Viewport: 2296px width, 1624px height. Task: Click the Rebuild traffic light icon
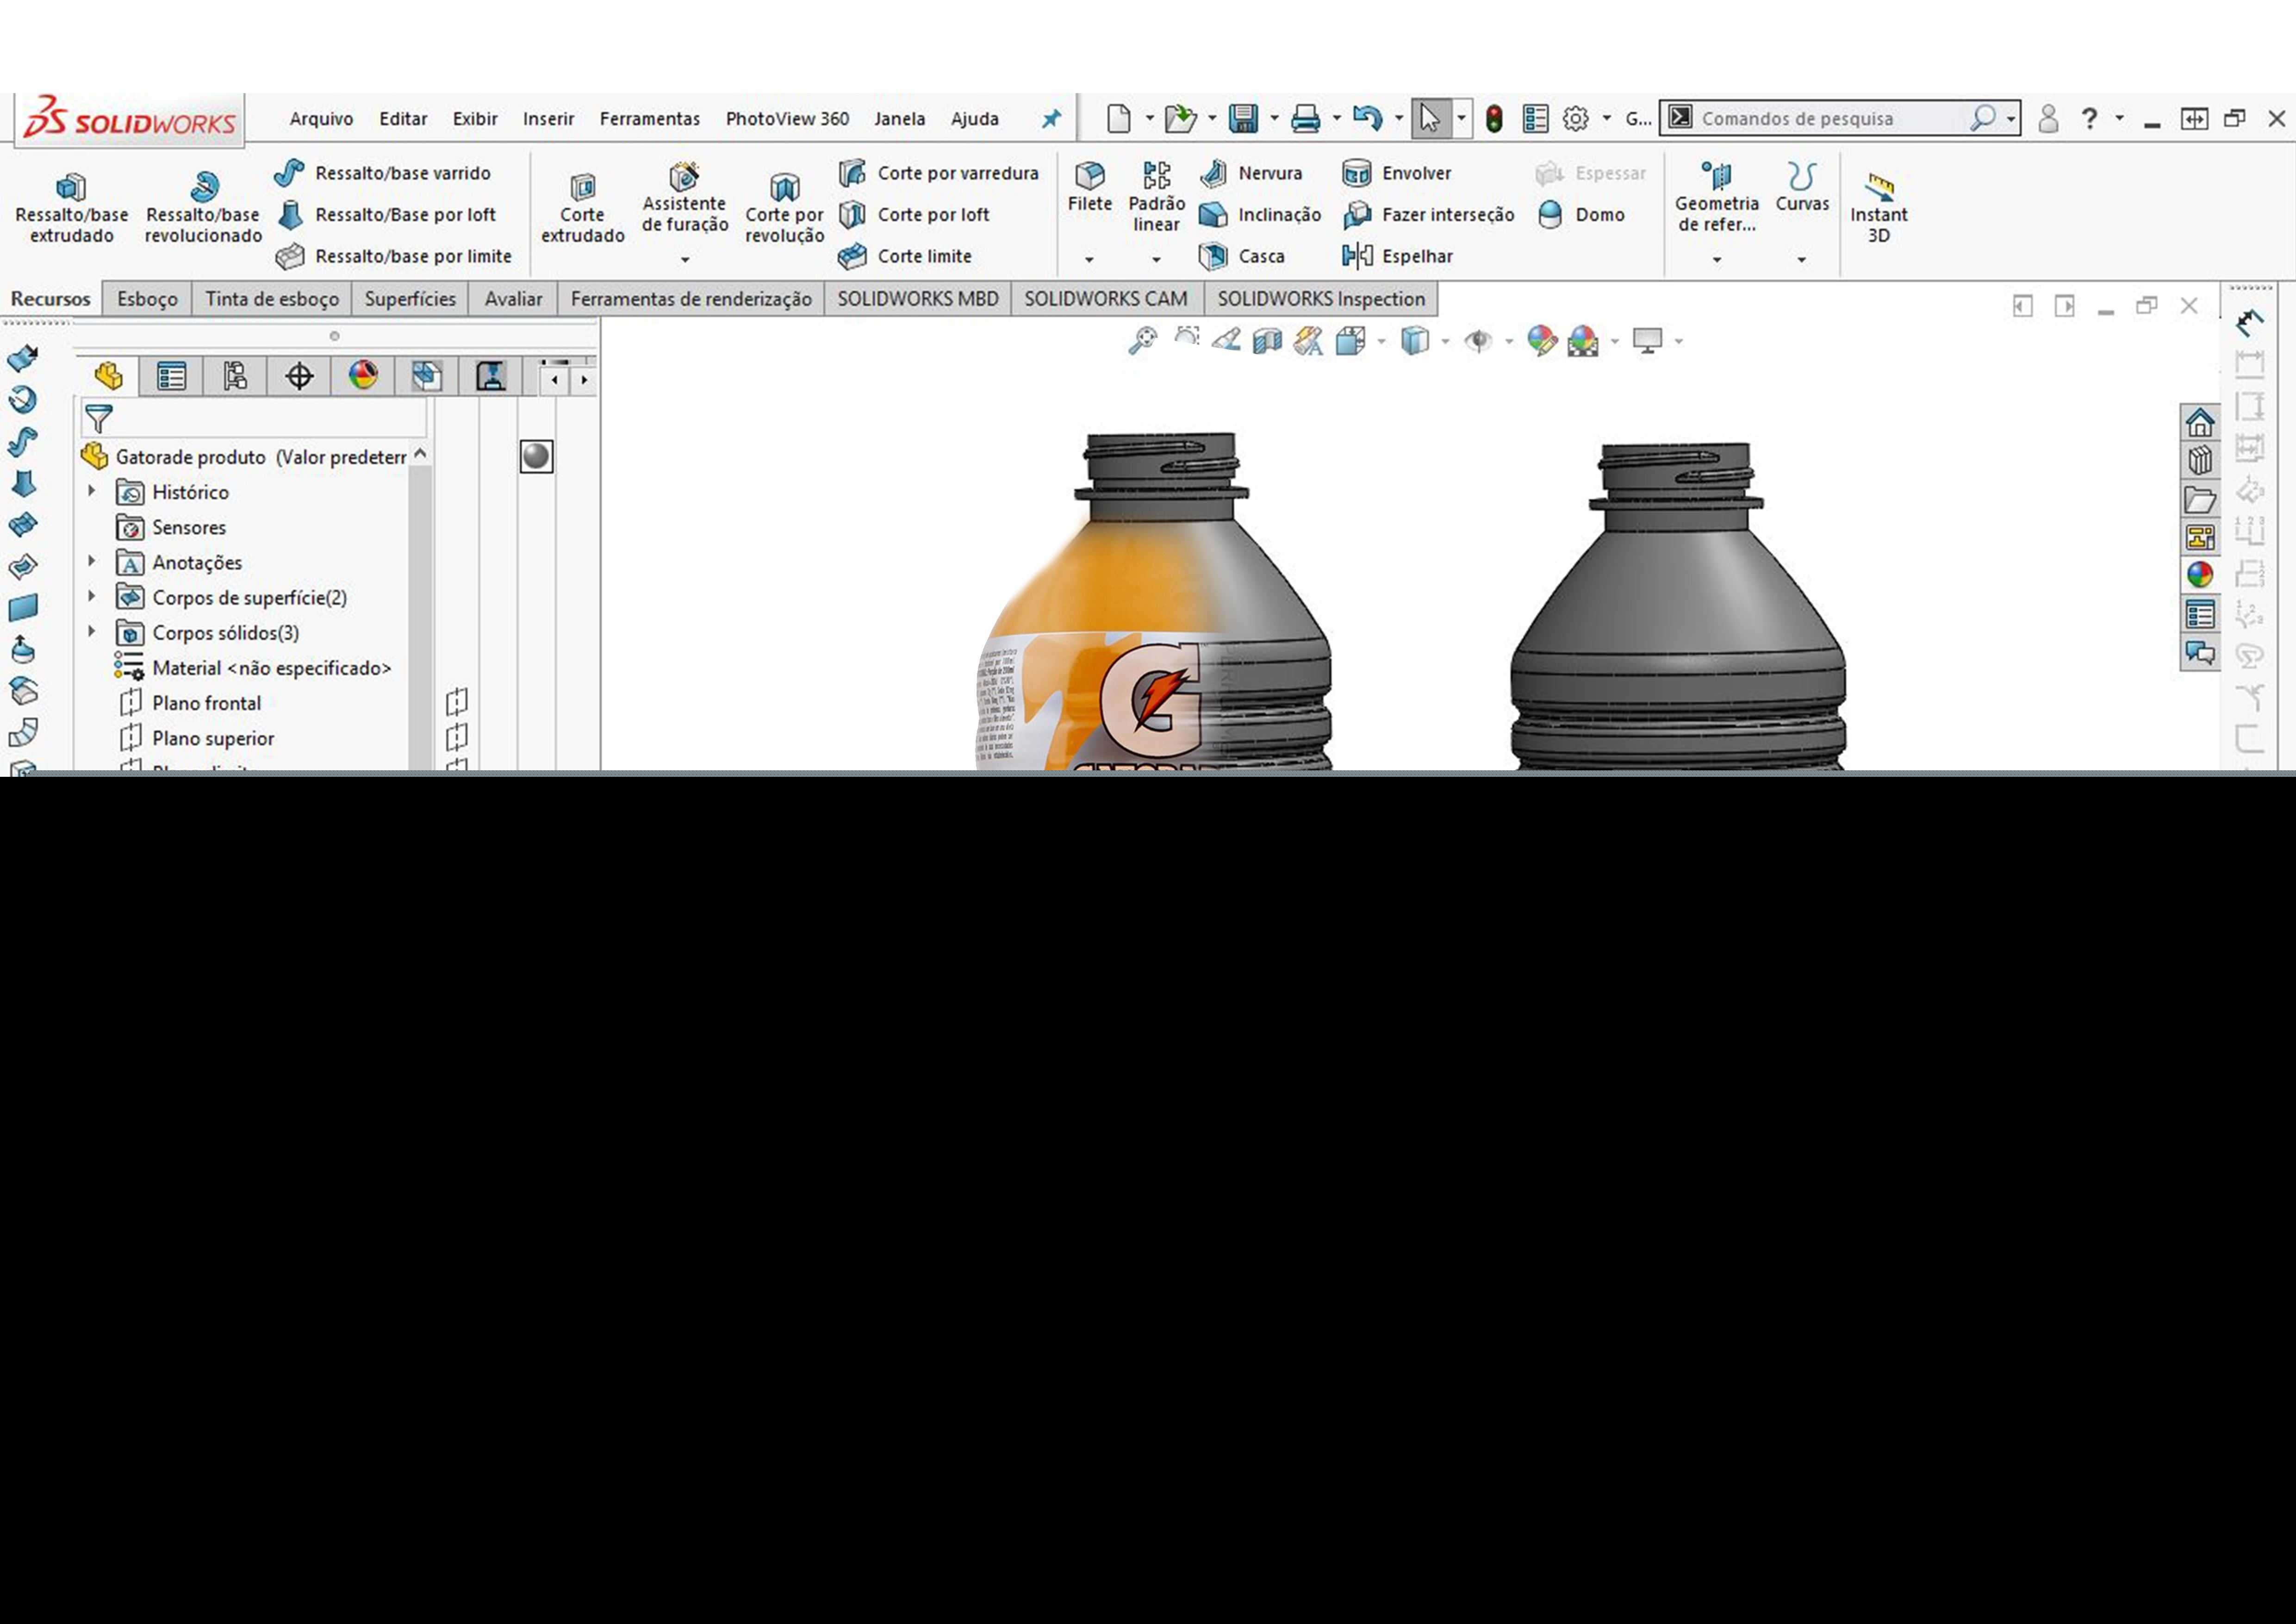pyautogui.click(x=1494, y=119)
